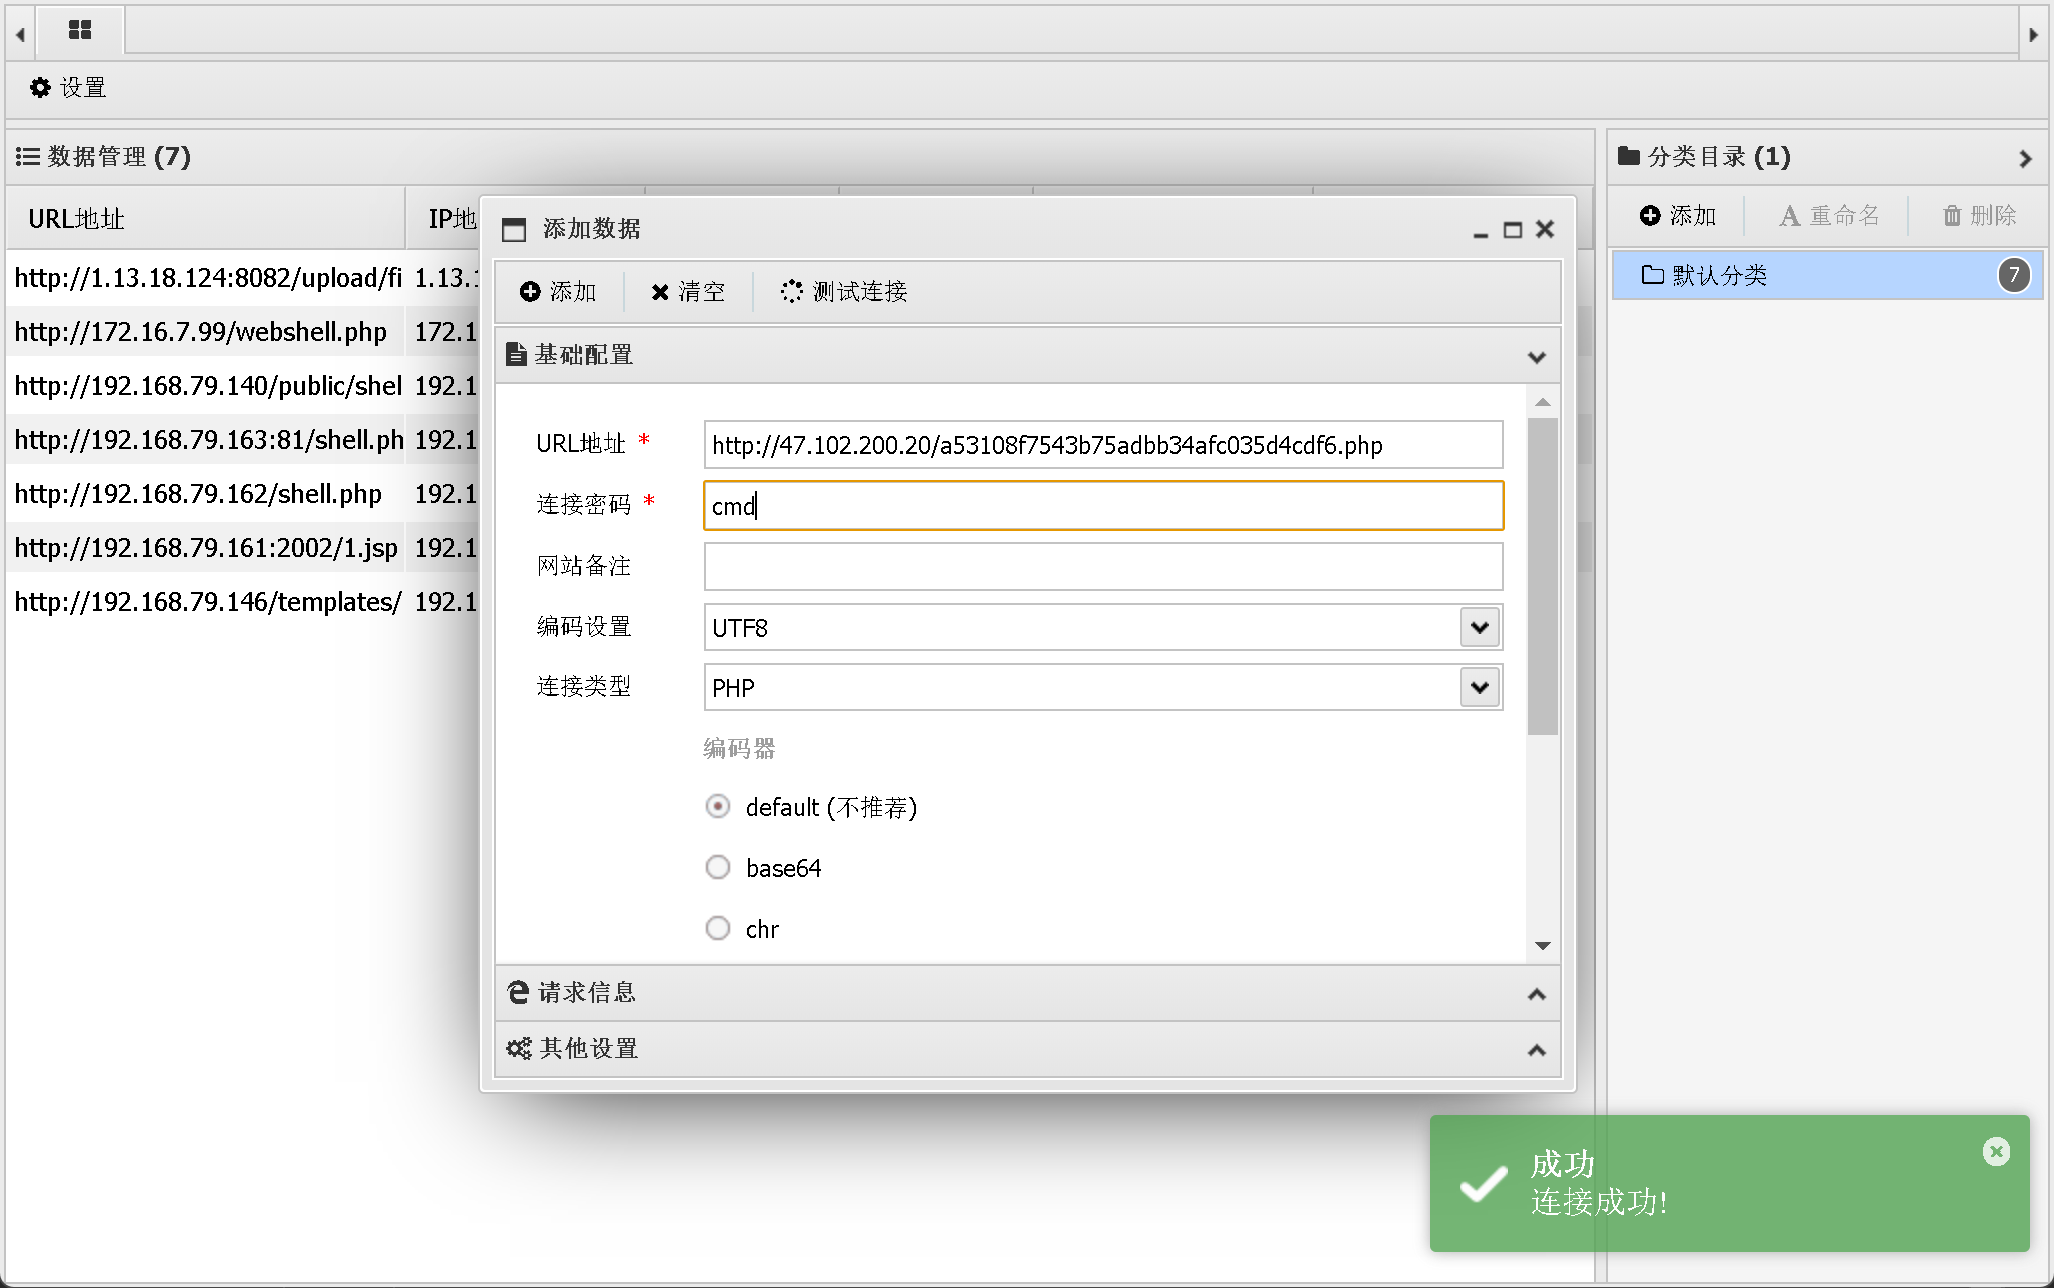Image resolution: width=2054 pixels, height=1288 pixels.
Task: Click 测试连接 test connection button
Action: pos(844,292)
